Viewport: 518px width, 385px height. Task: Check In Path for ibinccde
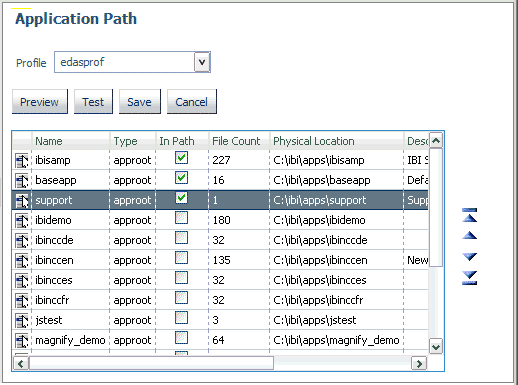pos(181,238)
